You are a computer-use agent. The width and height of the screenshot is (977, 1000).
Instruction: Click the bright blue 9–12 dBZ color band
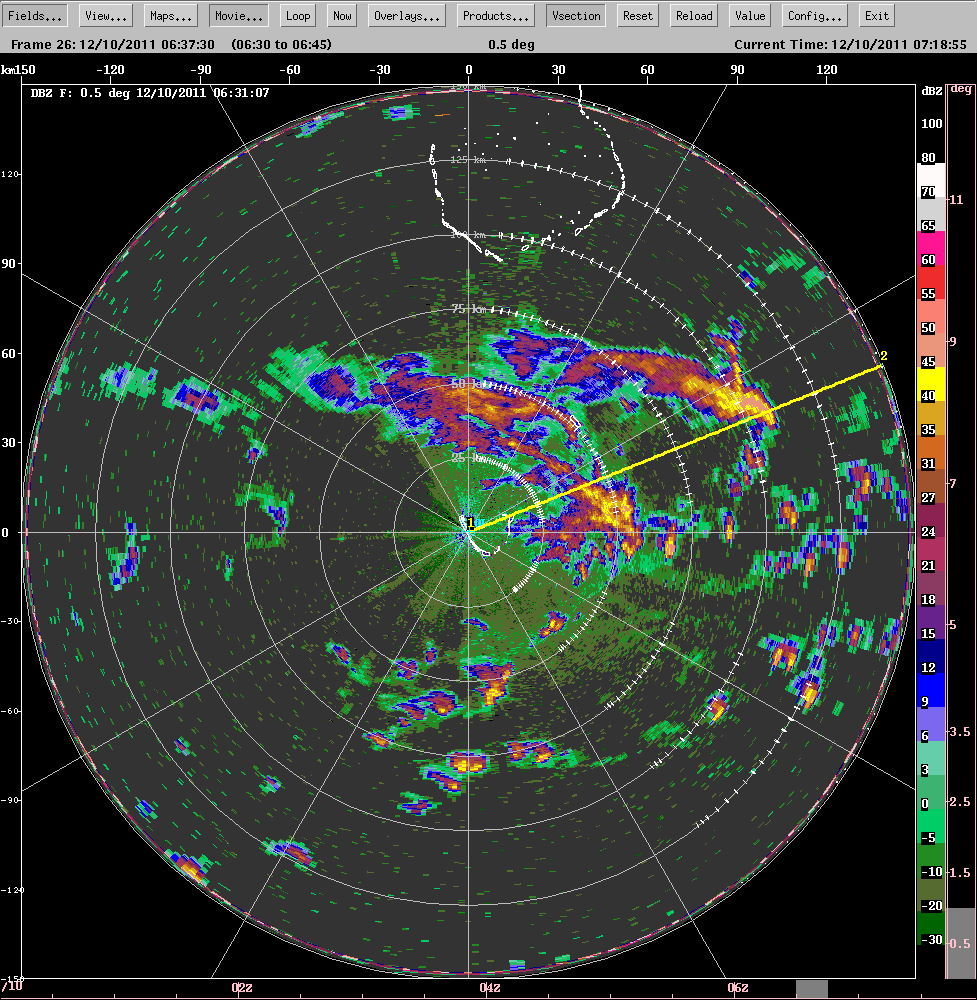tap(931, 690)
